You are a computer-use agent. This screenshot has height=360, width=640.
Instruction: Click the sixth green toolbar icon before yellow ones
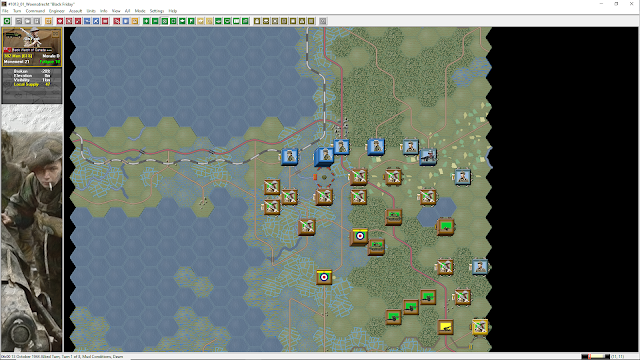[191, 21]
